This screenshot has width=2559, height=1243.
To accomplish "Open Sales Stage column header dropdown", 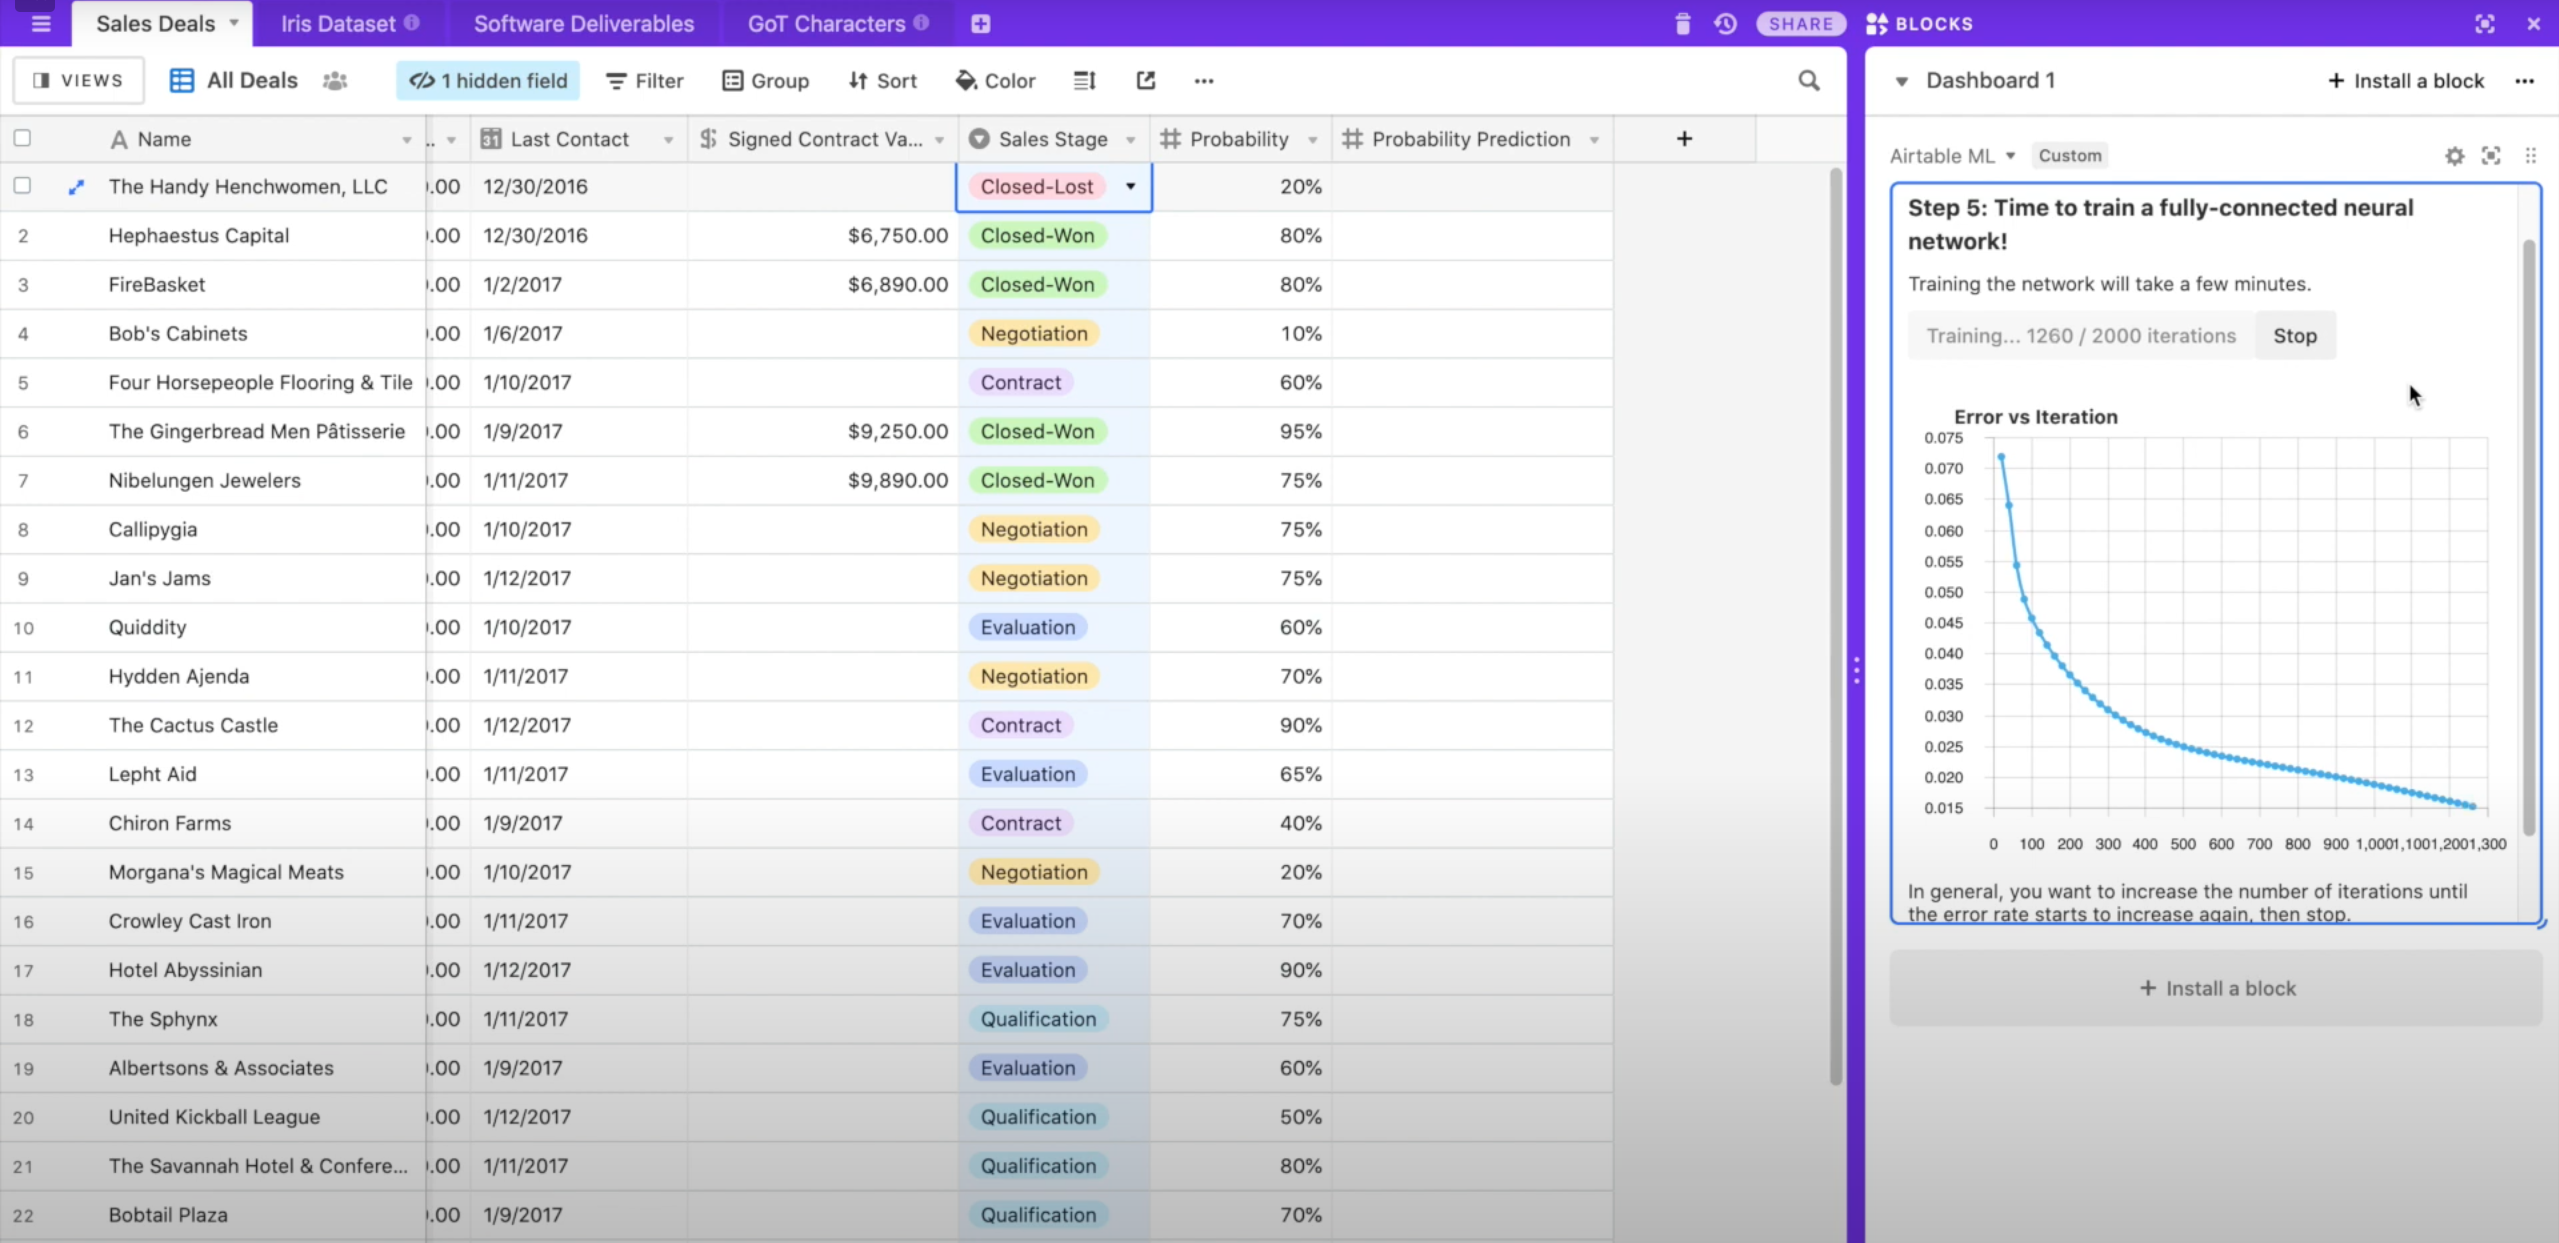I will [1130, 140].
